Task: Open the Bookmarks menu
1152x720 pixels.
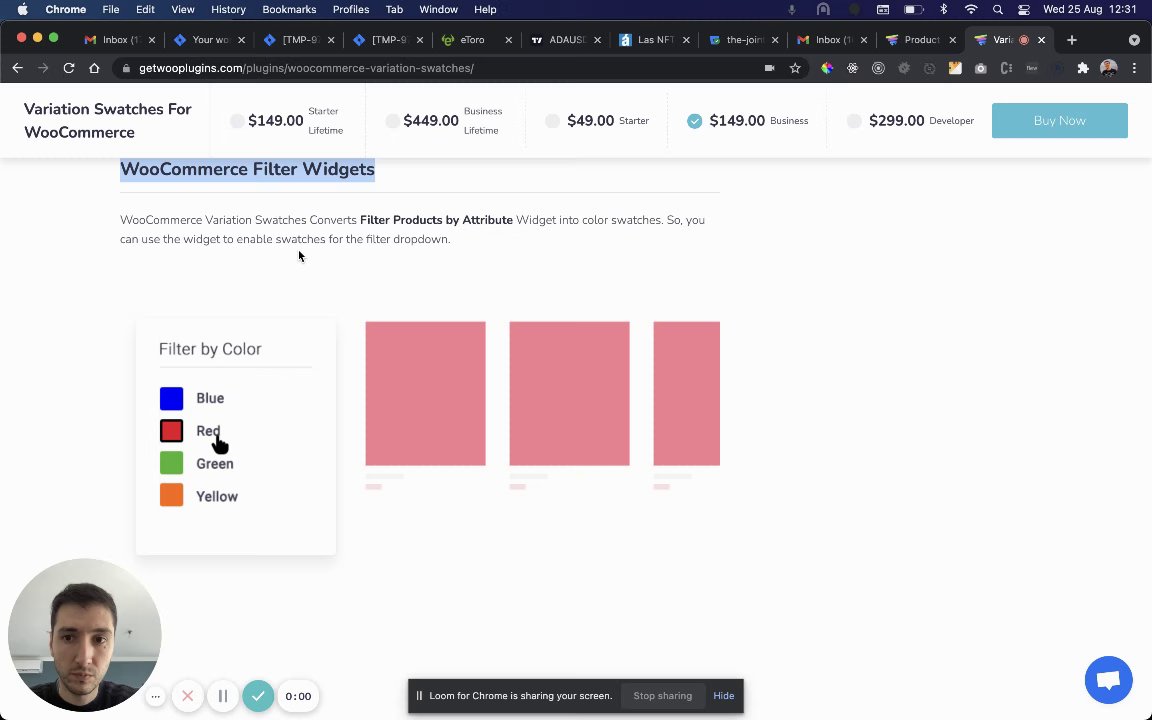Action: coord(289,10)
